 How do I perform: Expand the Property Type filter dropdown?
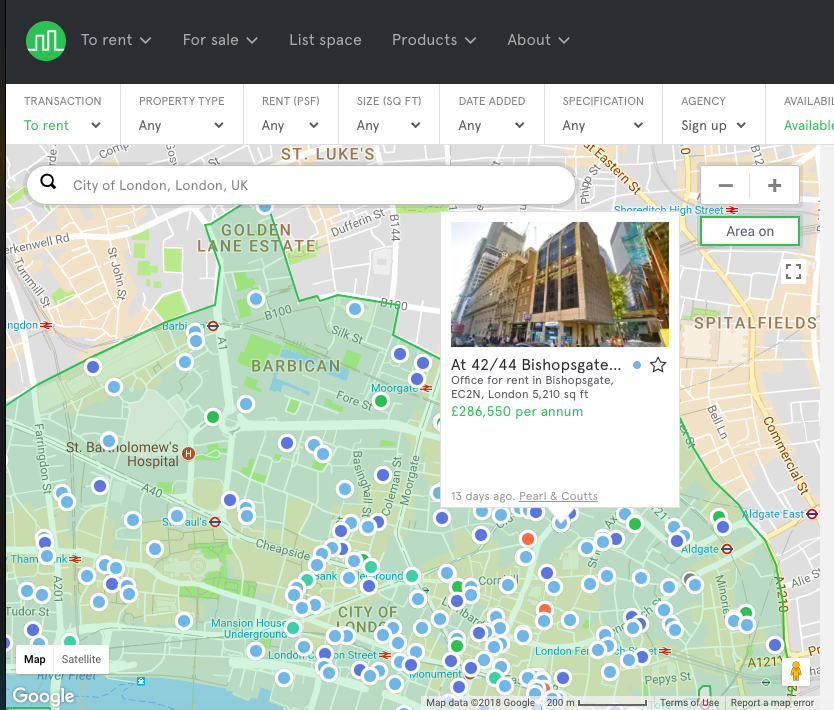(x=181, y=125)
